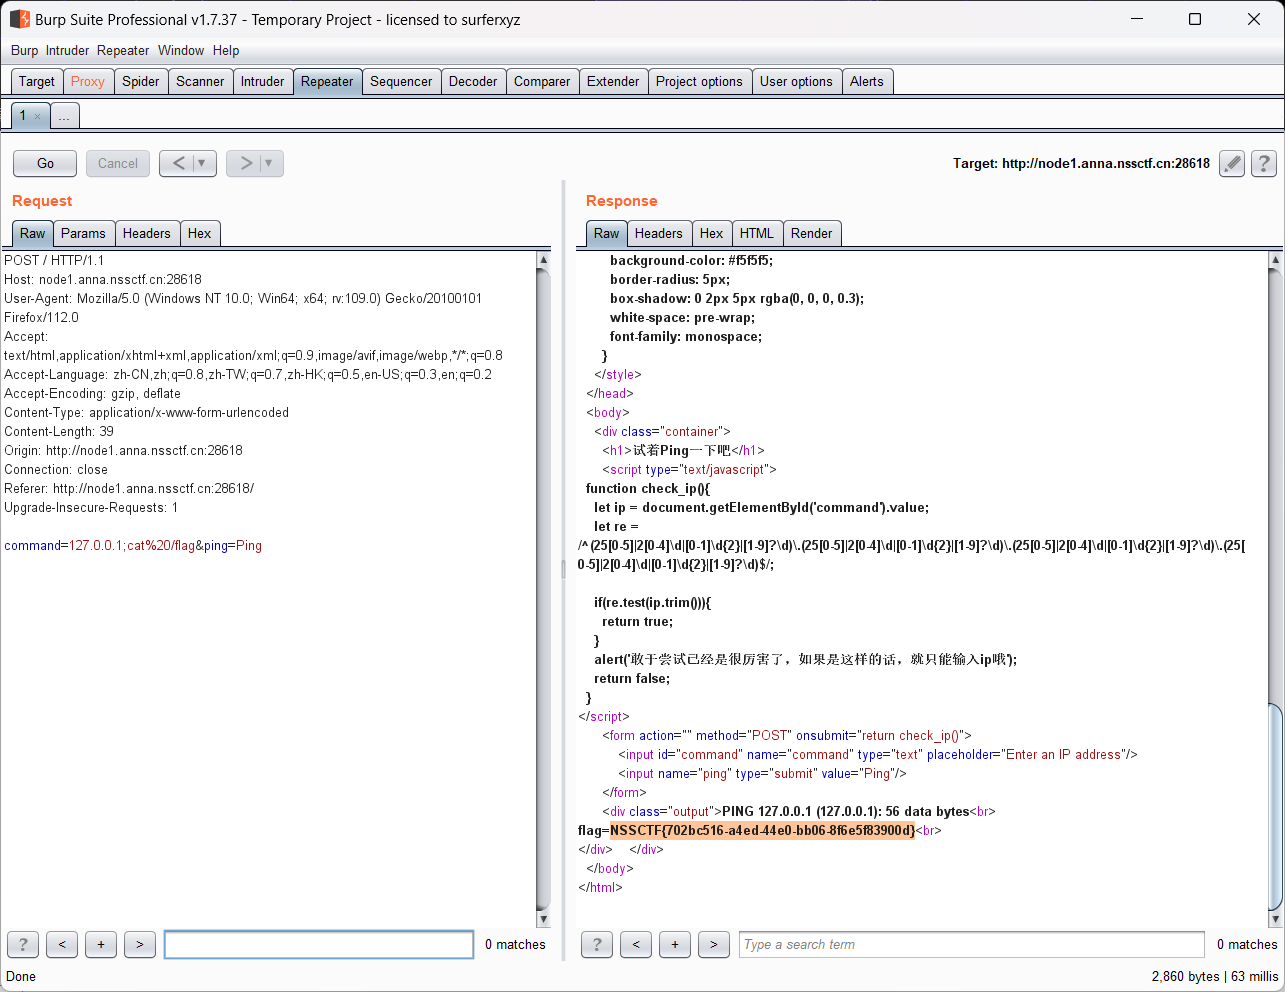Click the Cancel button
The width and height of the screenshot is (1285, 992).
(x=118, y=163)
